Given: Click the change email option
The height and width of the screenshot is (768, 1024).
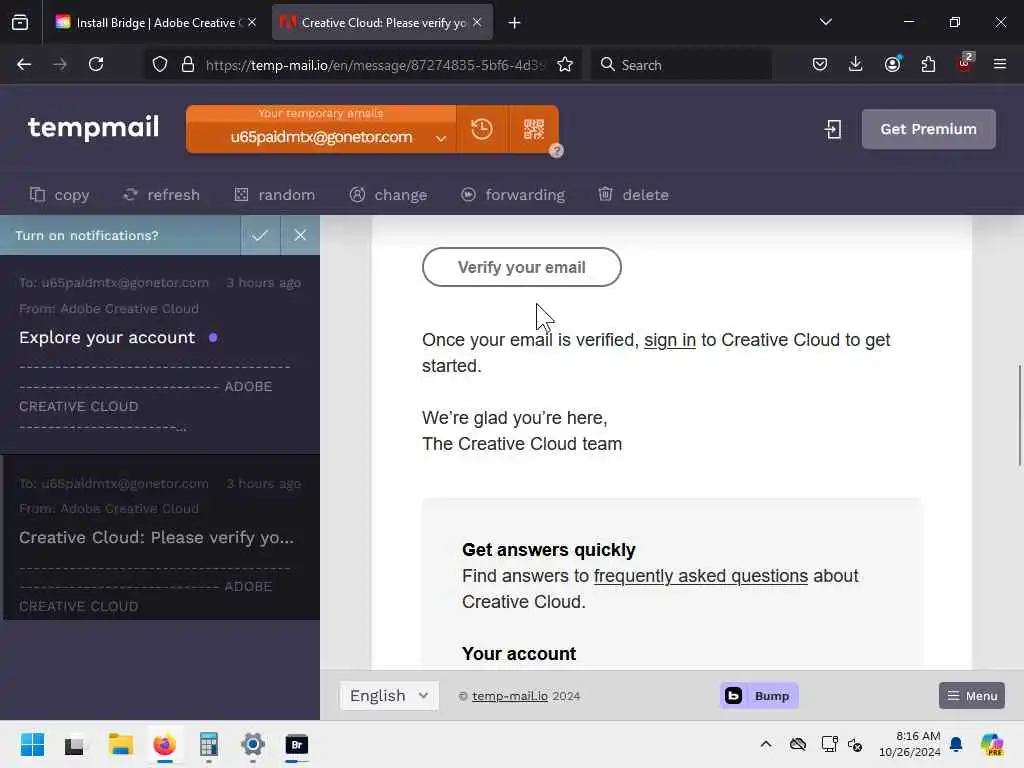Looking at the screenshot, I should 389,195.
